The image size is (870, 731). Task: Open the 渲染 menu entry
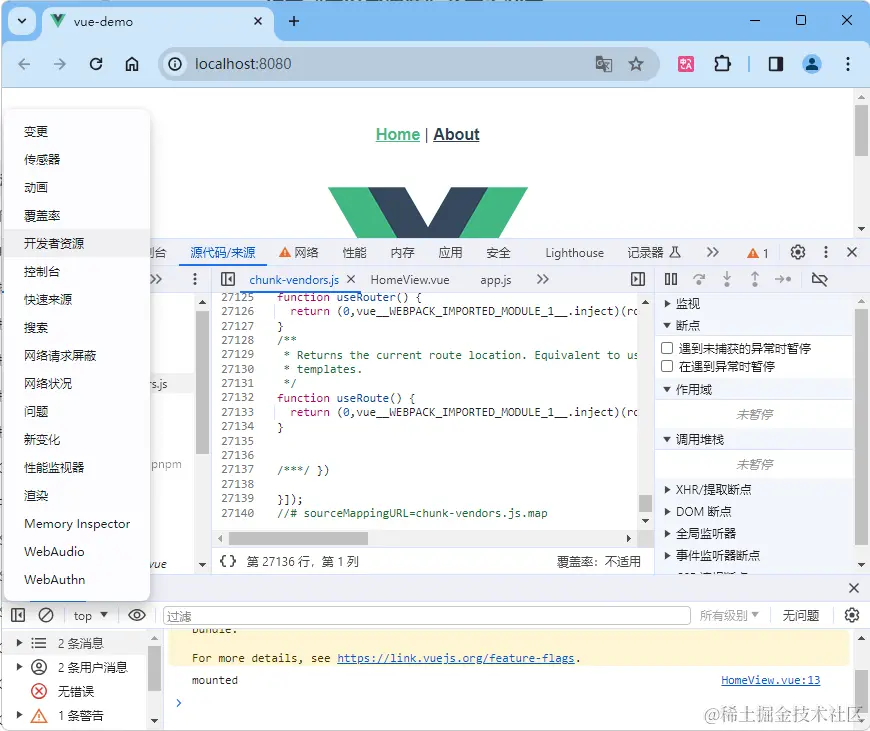[x=77, y=496]
